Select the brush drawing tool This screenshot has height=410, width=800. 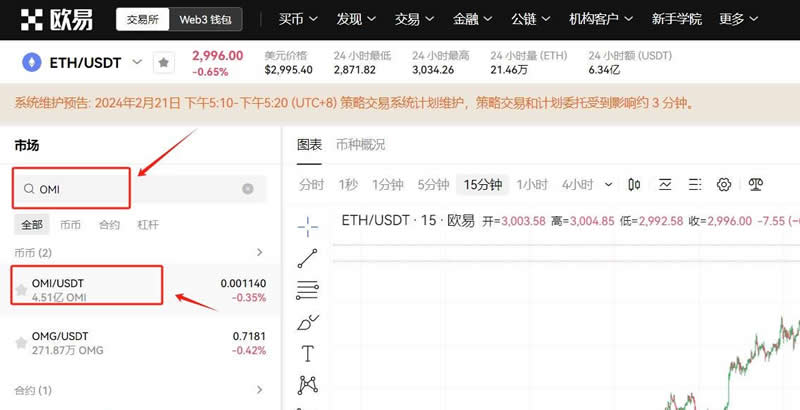click(x=307, y=322)
